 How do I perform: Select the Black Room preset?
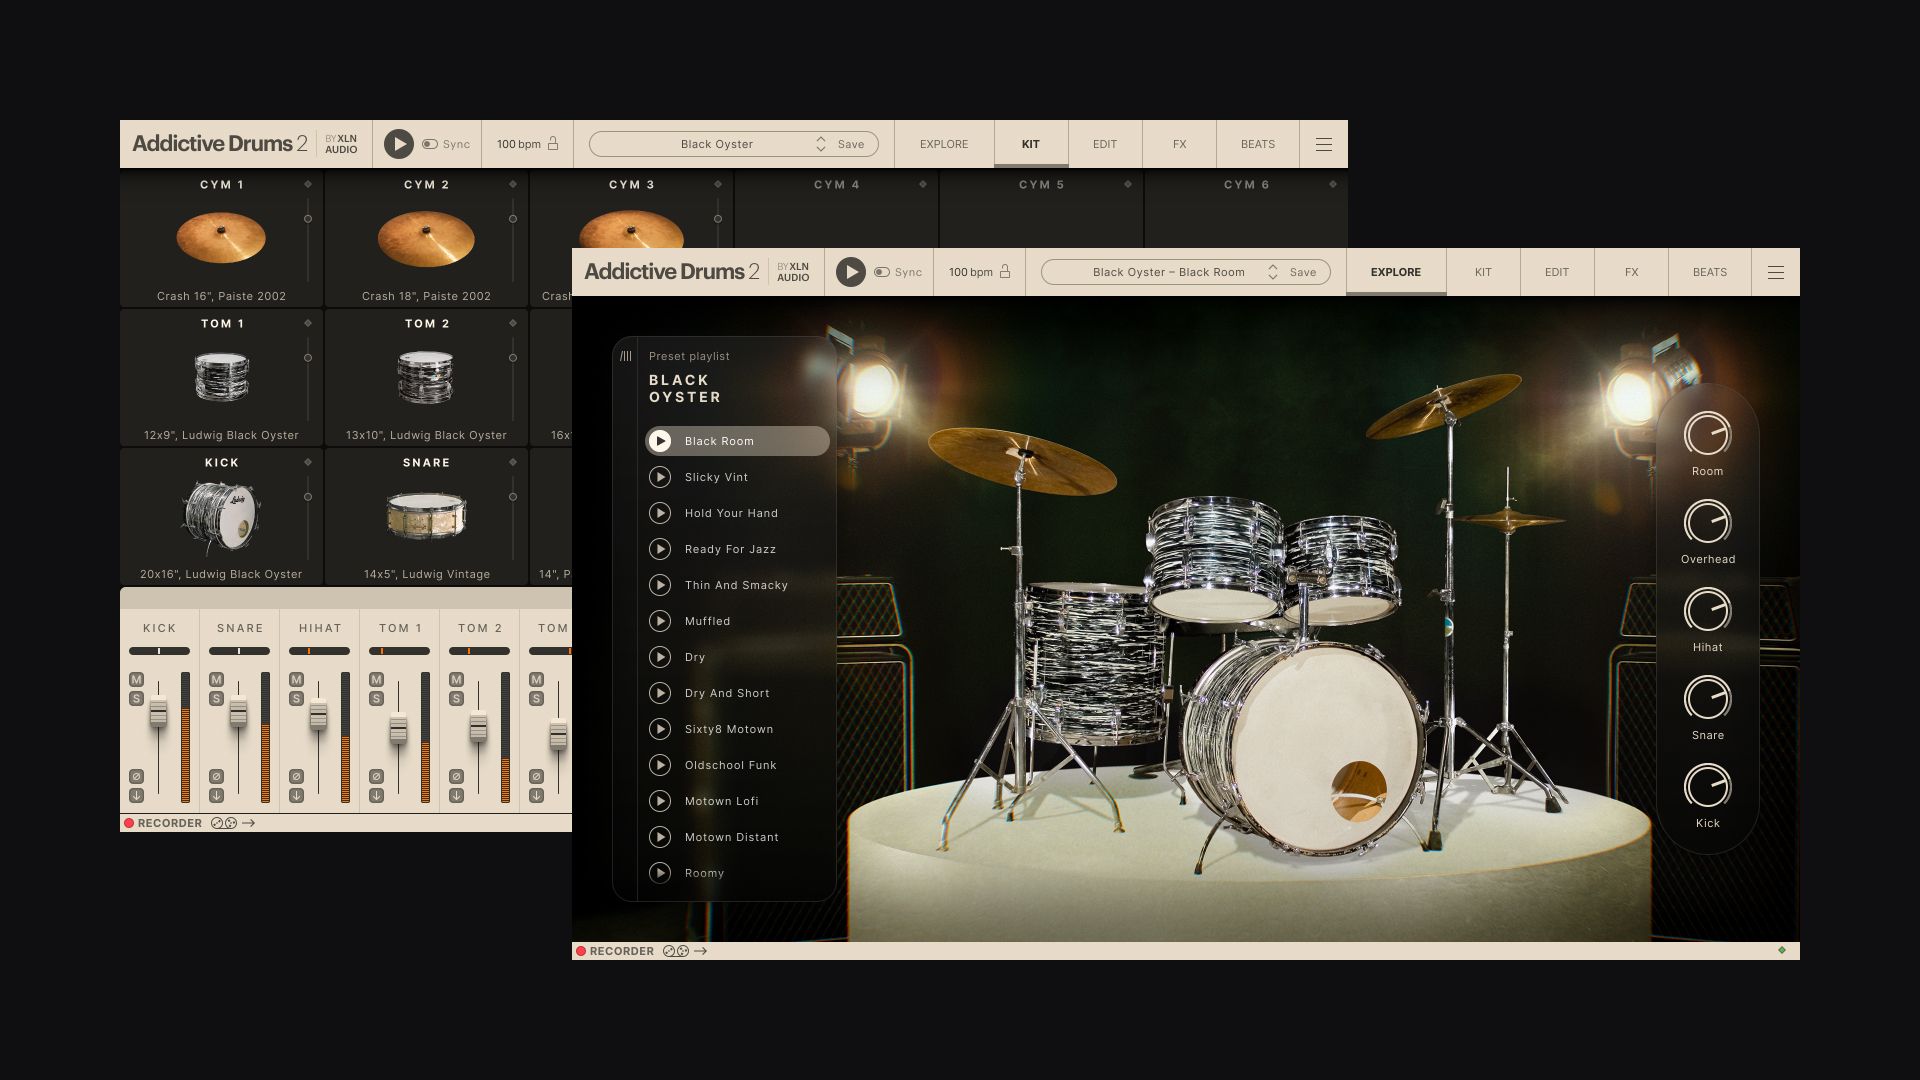coord(737,441)
